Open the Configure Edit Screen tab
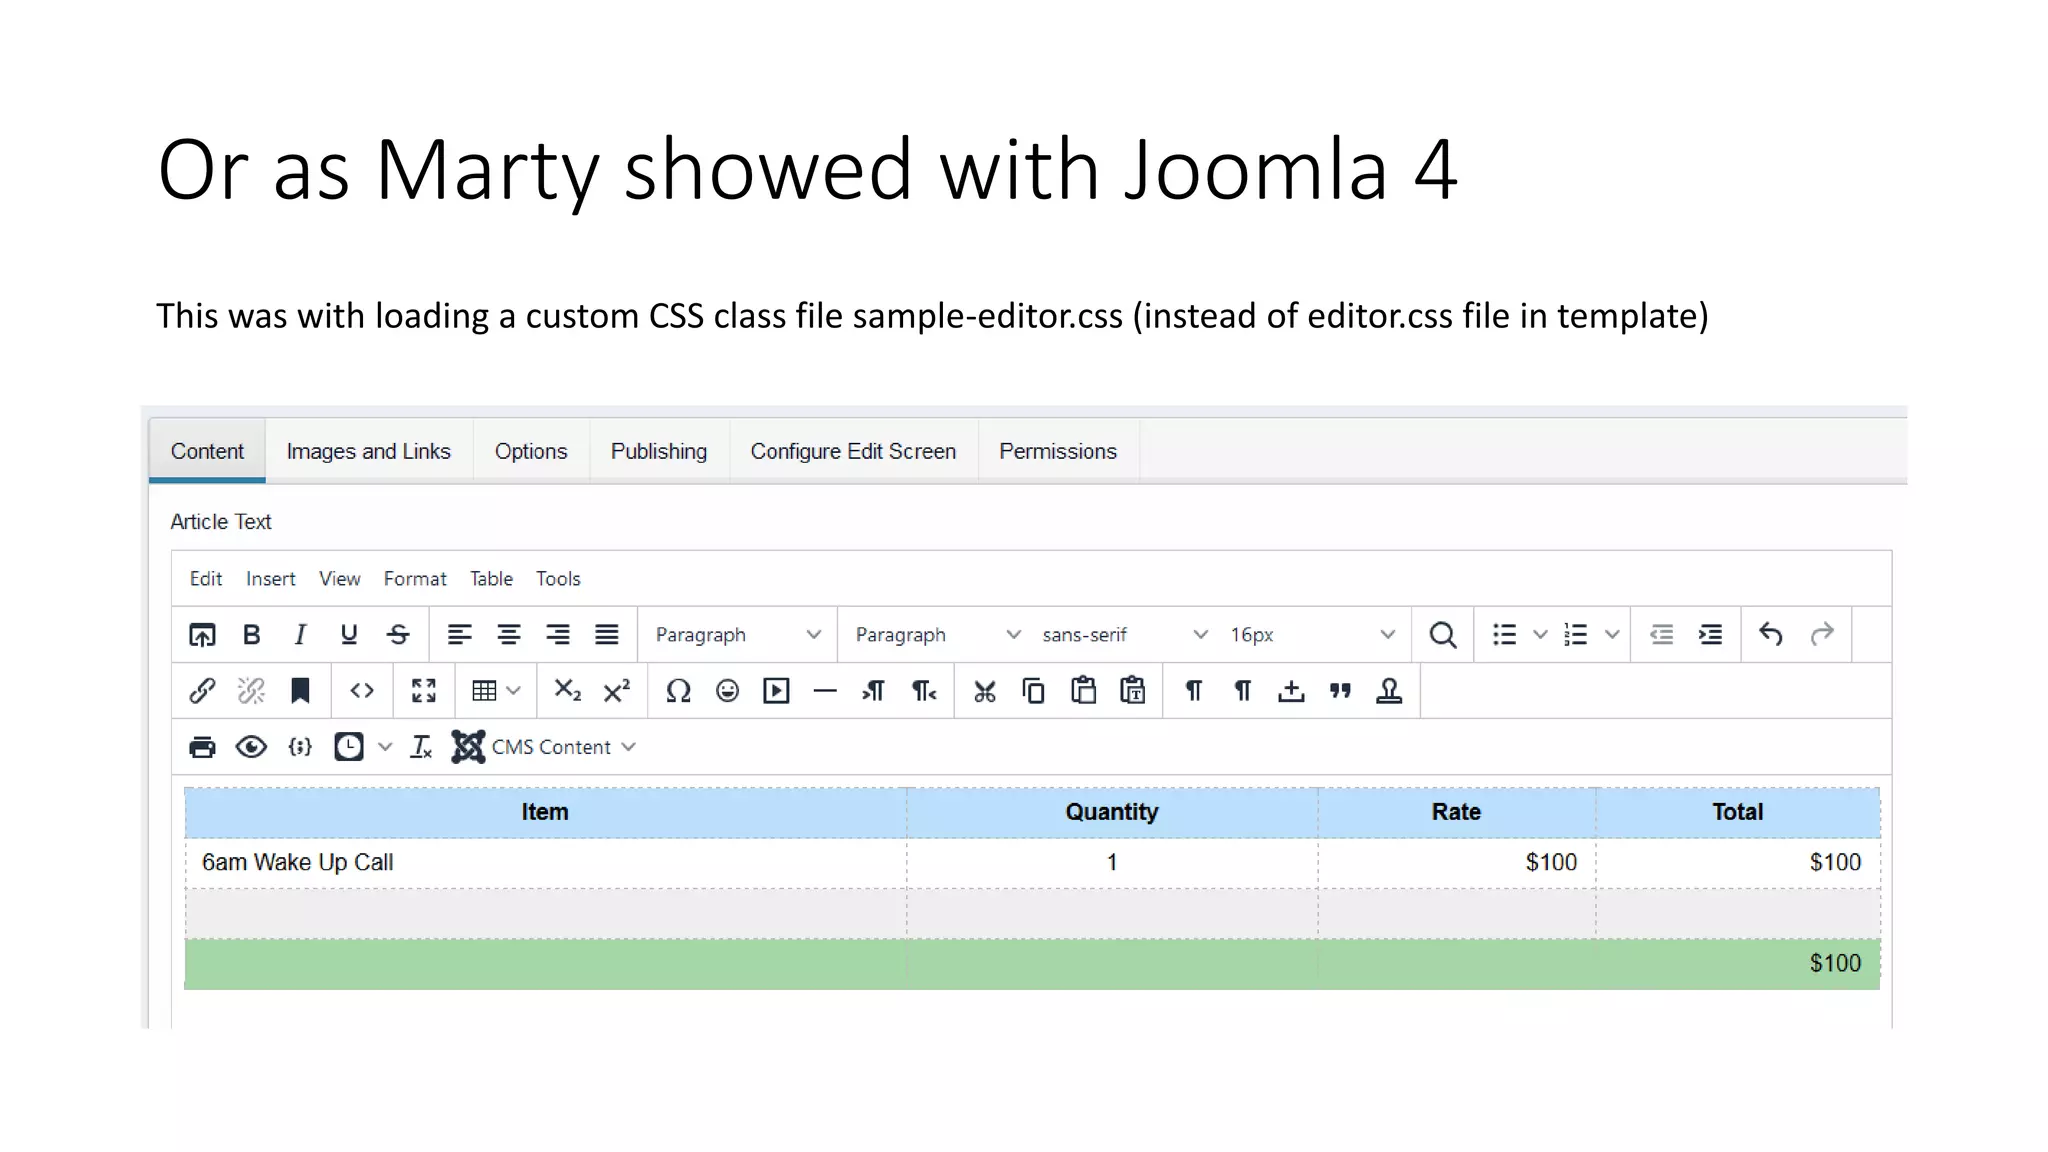 (853, 452)
